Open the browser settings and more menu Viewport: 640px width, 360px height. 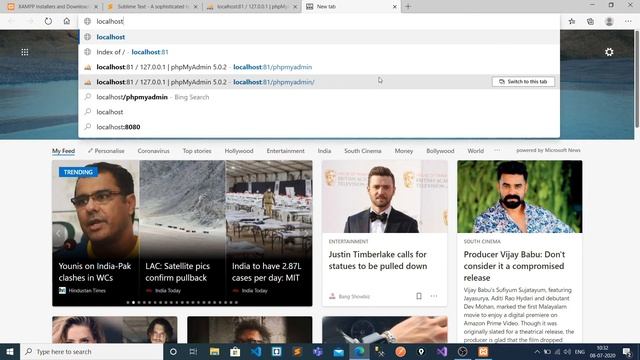[628, 21]
